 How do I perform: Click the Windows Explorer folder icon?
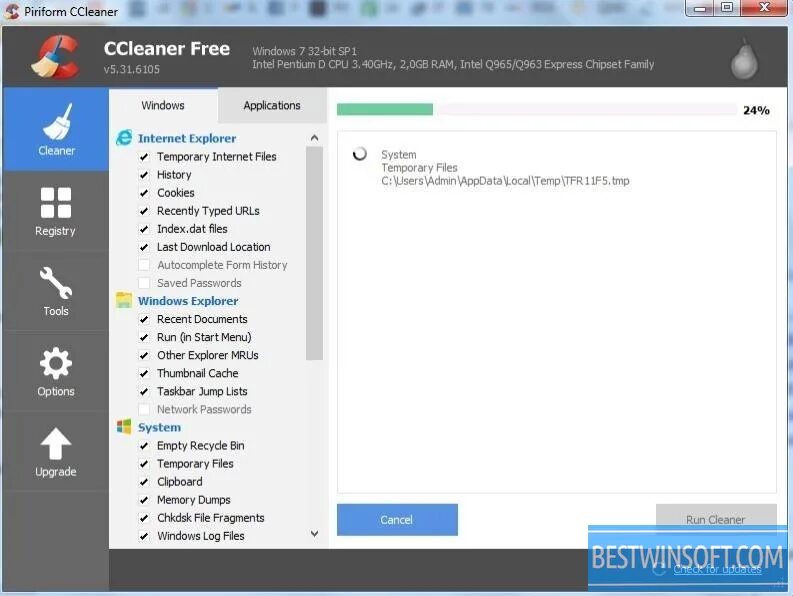coord(124,300)
